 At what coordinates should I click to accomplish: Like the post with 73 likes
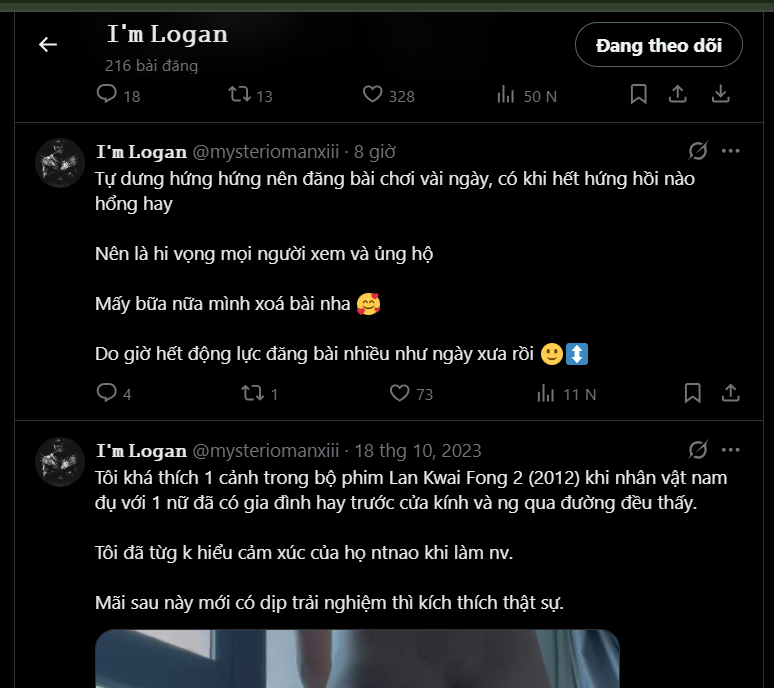[400, 393]
